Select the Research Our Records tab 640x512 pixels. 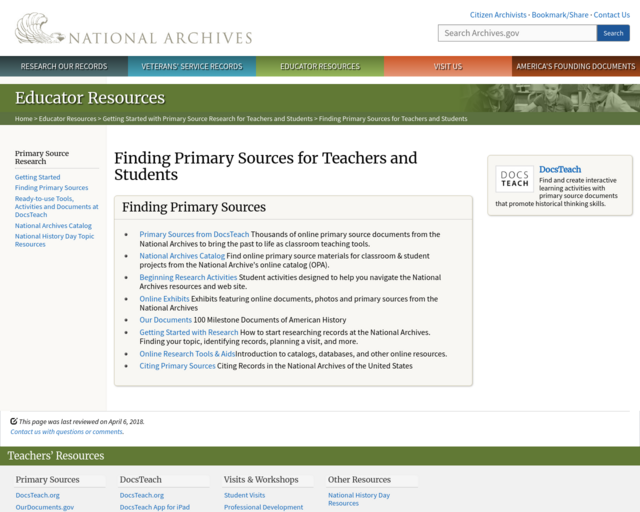[x=64, y=66]
